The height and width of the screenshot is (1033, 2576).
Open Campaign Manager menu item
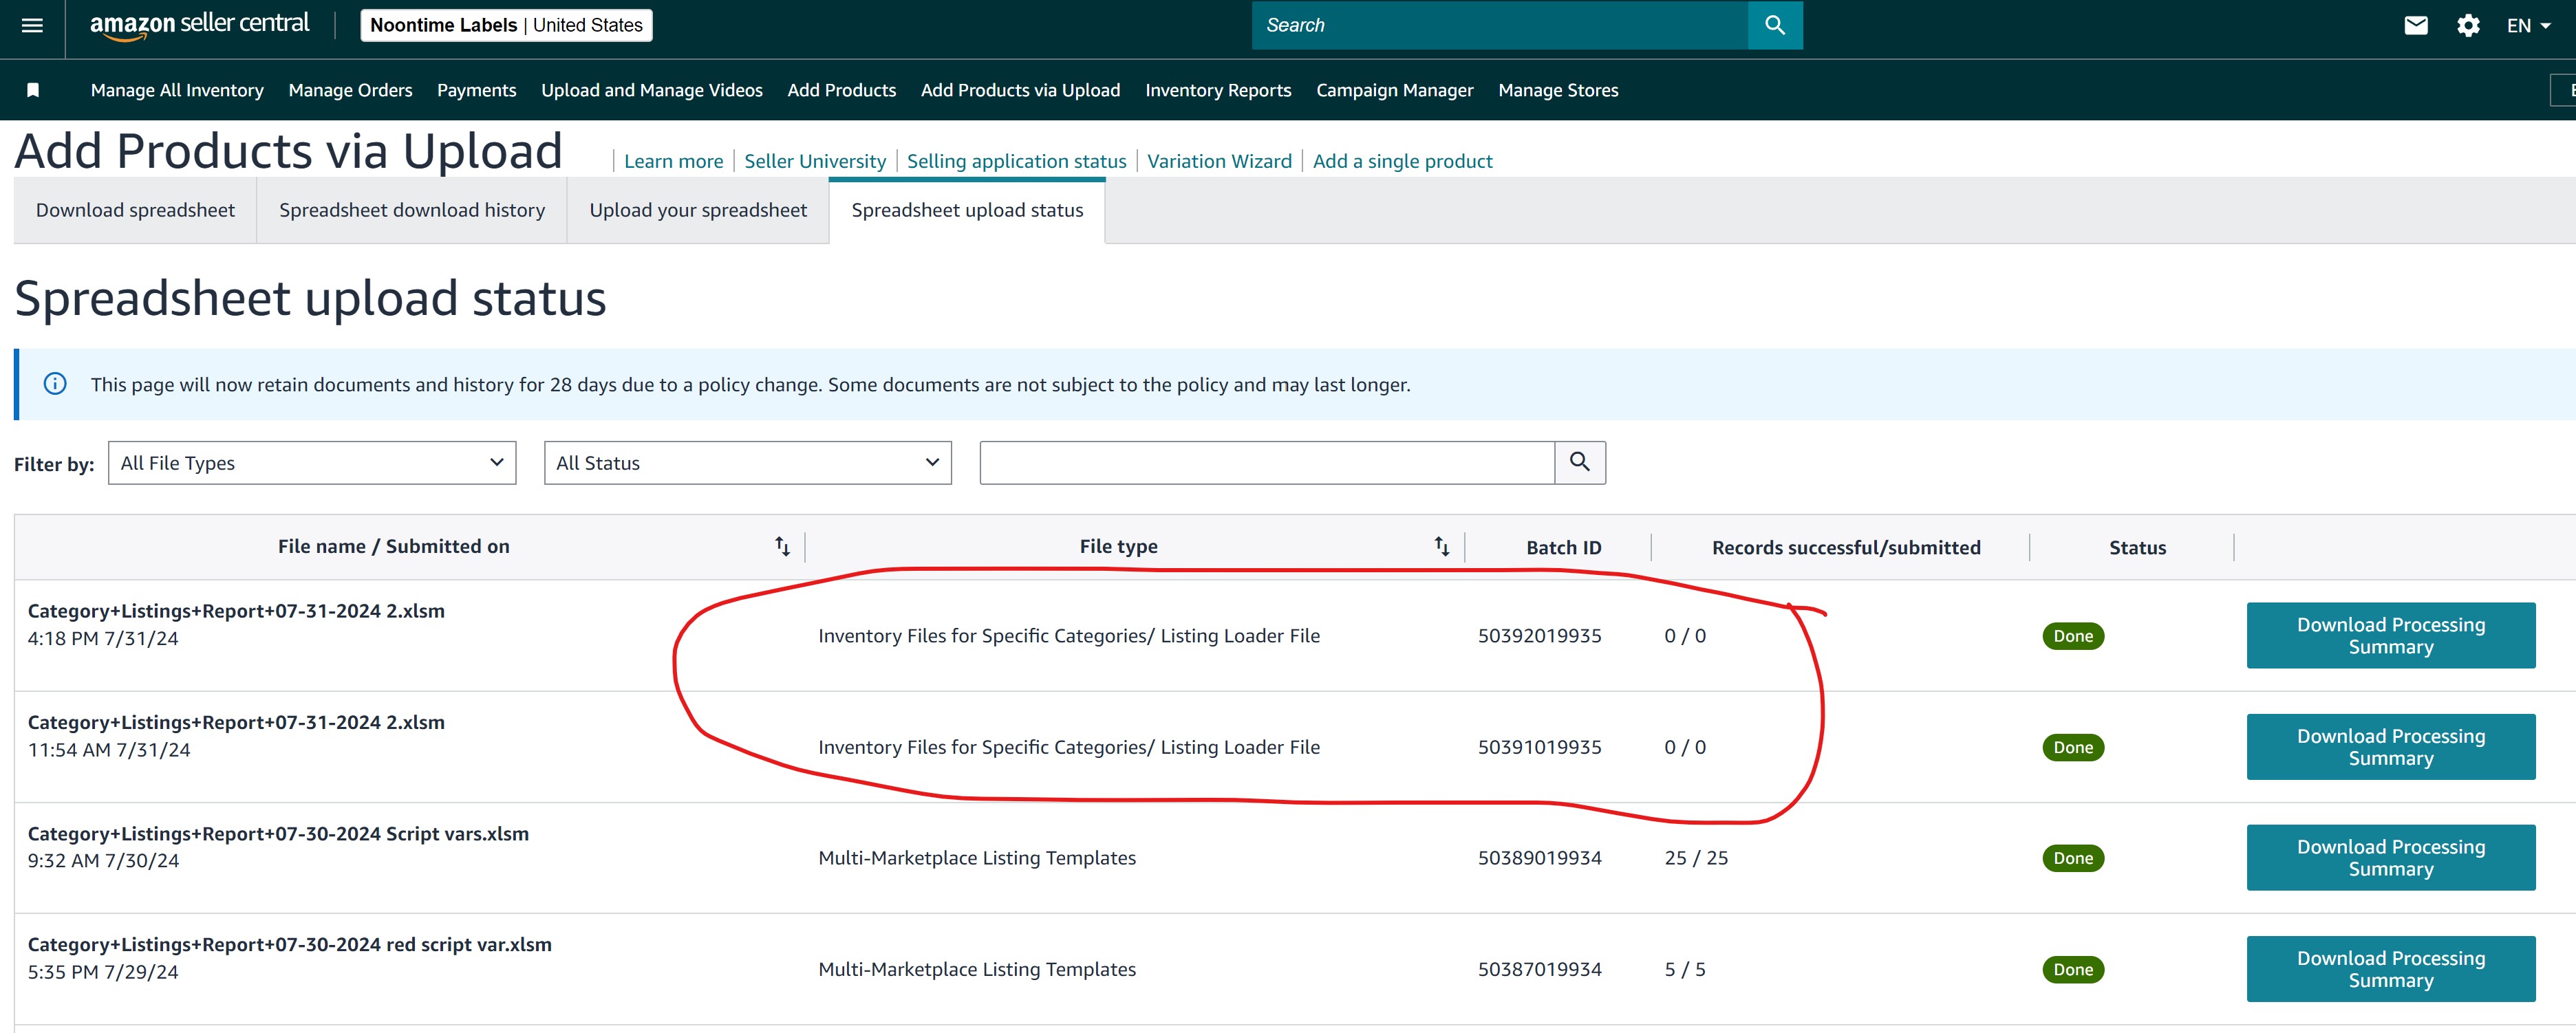pyautogui.click(x=1394, y=90)
